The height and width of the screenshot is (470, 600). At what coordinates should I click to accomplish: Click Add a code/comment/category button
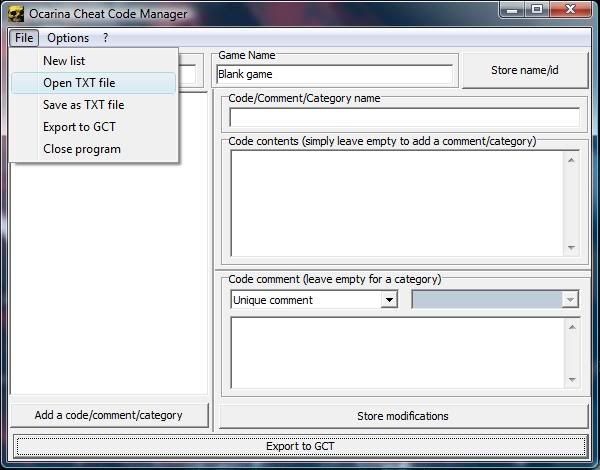pyautogui.click(x=109, y=415)
